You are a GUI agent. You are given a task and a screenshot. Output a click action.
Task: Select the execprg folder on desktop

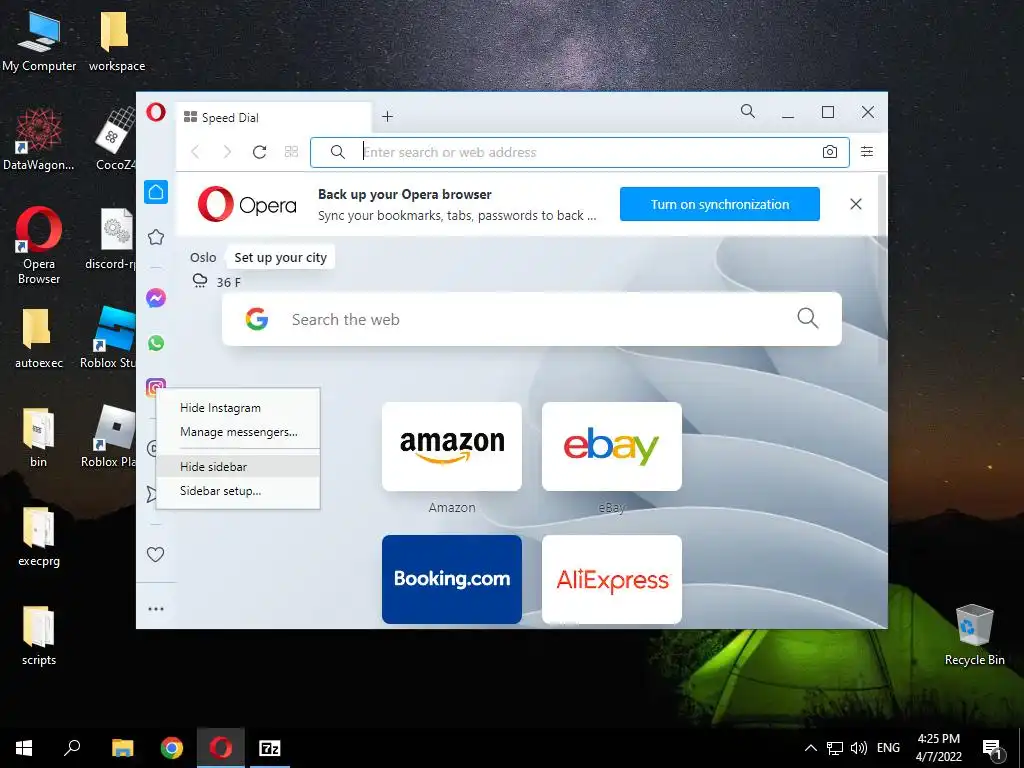click(39, 537)
